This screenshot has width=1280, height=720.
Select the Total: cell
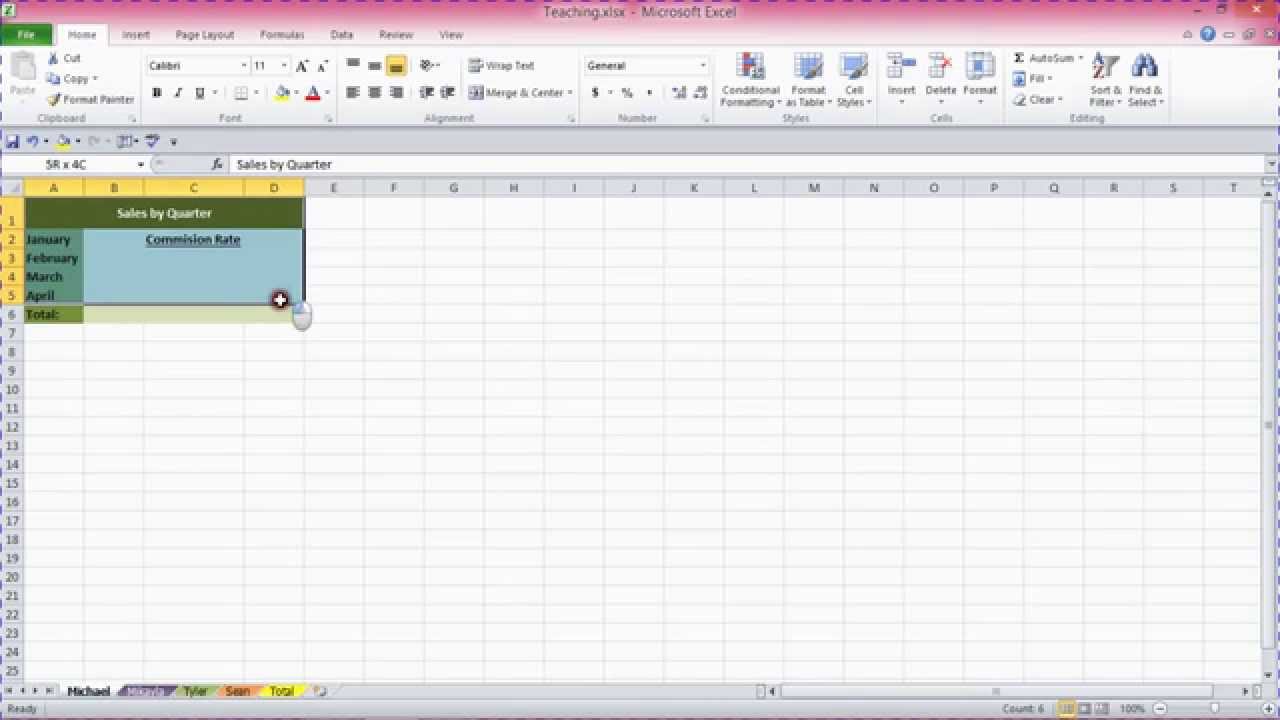[54, 314]
